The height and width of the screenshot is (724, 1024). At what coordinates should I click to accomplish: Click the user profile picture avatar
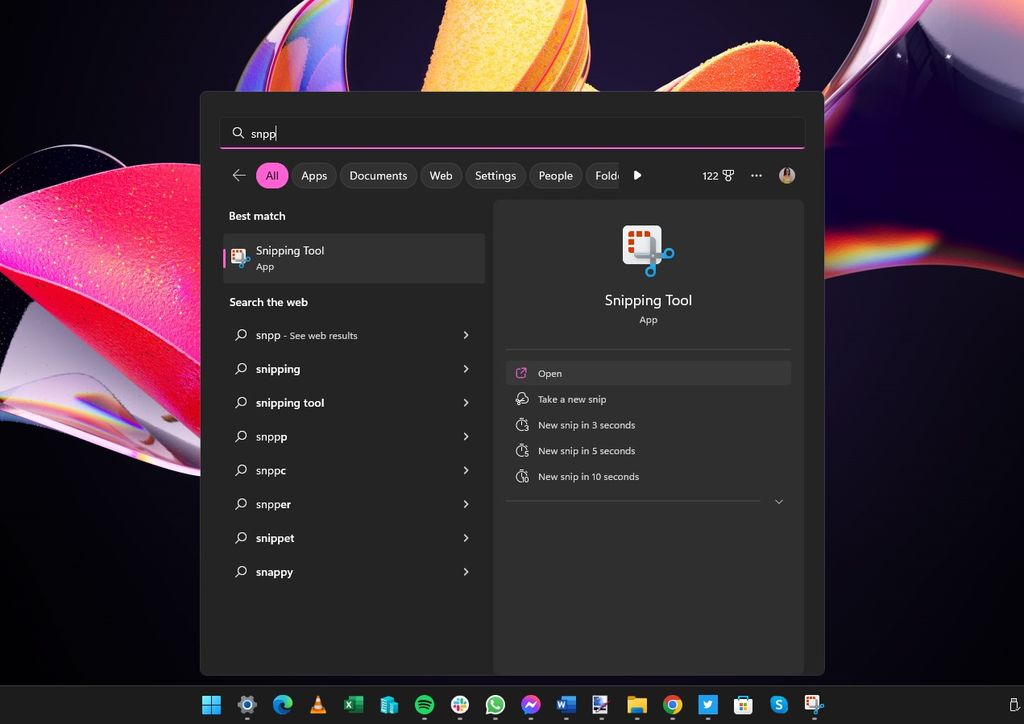787,175
